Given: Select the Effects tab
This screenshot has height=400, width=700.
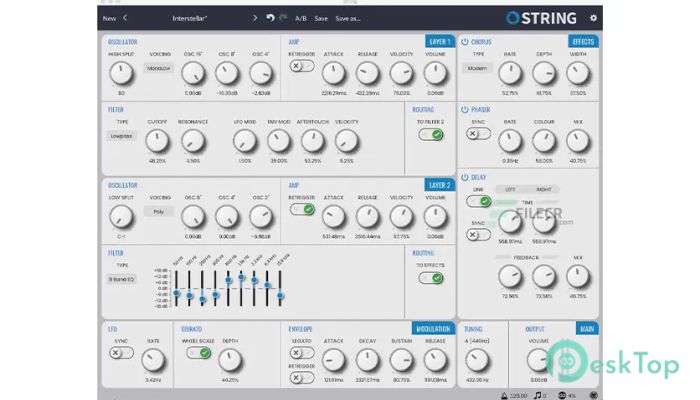Looking at the screenshot, I should (x=583, y=42).
